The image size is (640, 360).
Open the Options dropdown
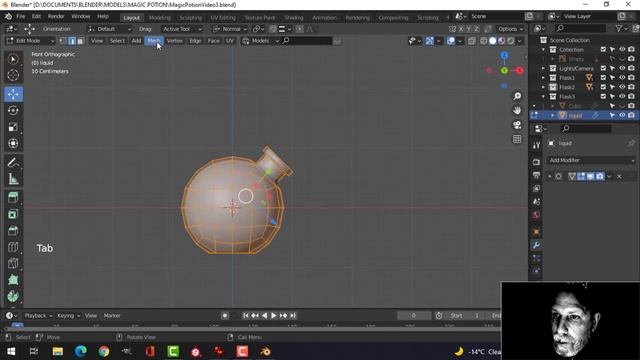click(x=510, y=29)
